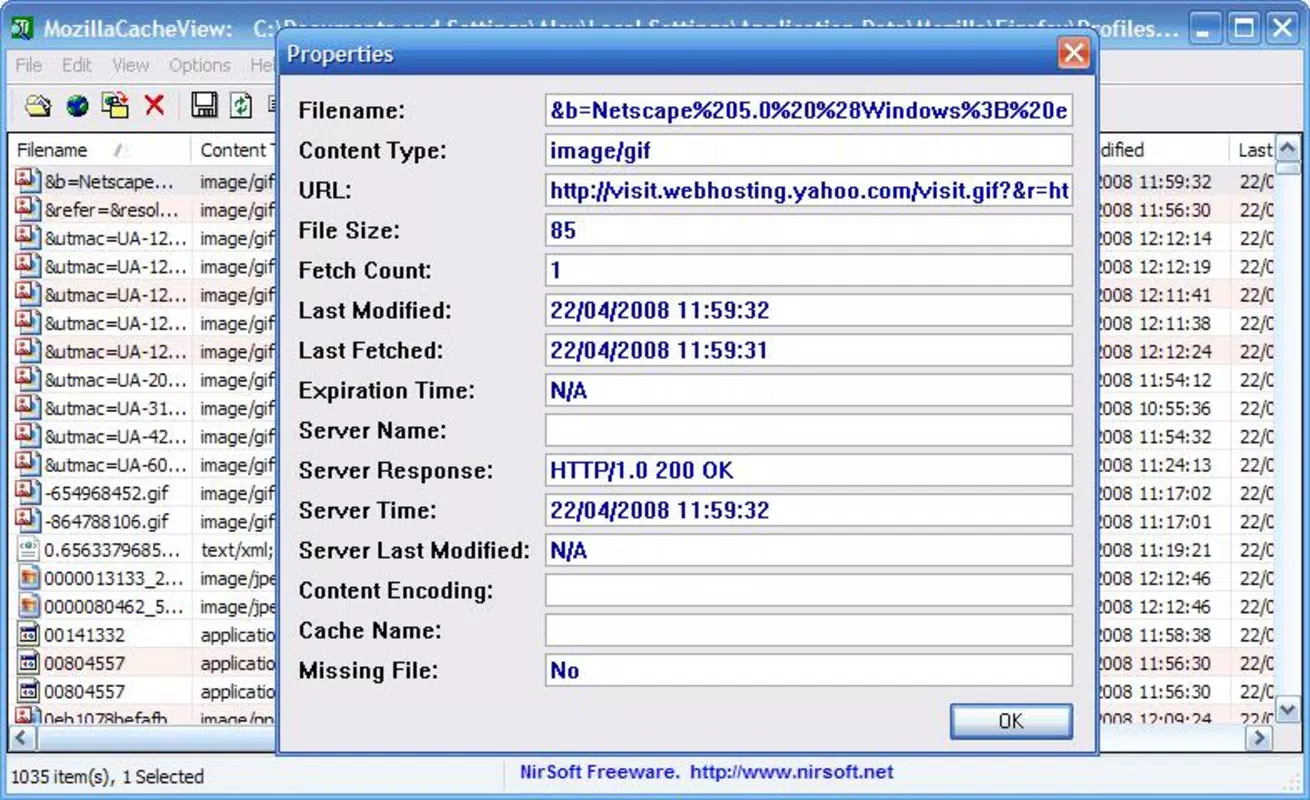Click the file icon beside -864788106.gif

coord(27,520)
